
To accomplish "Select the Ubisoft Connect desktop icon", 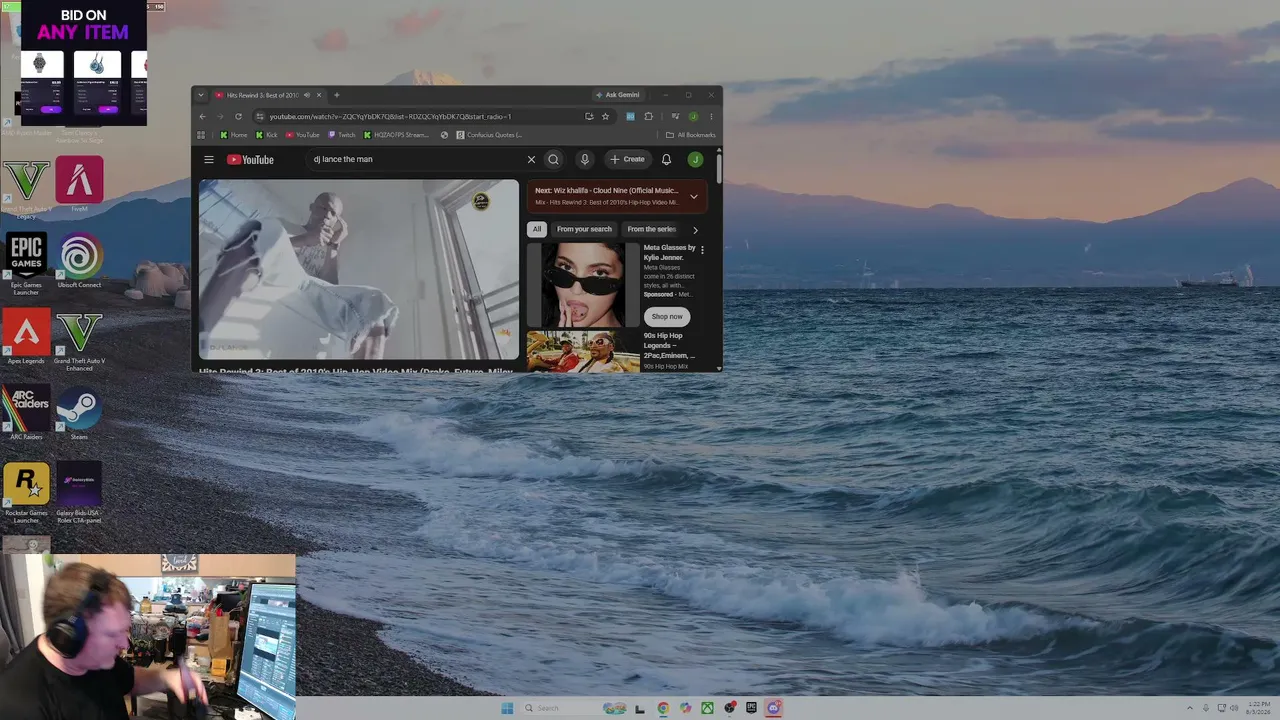I will coord(79,261).
